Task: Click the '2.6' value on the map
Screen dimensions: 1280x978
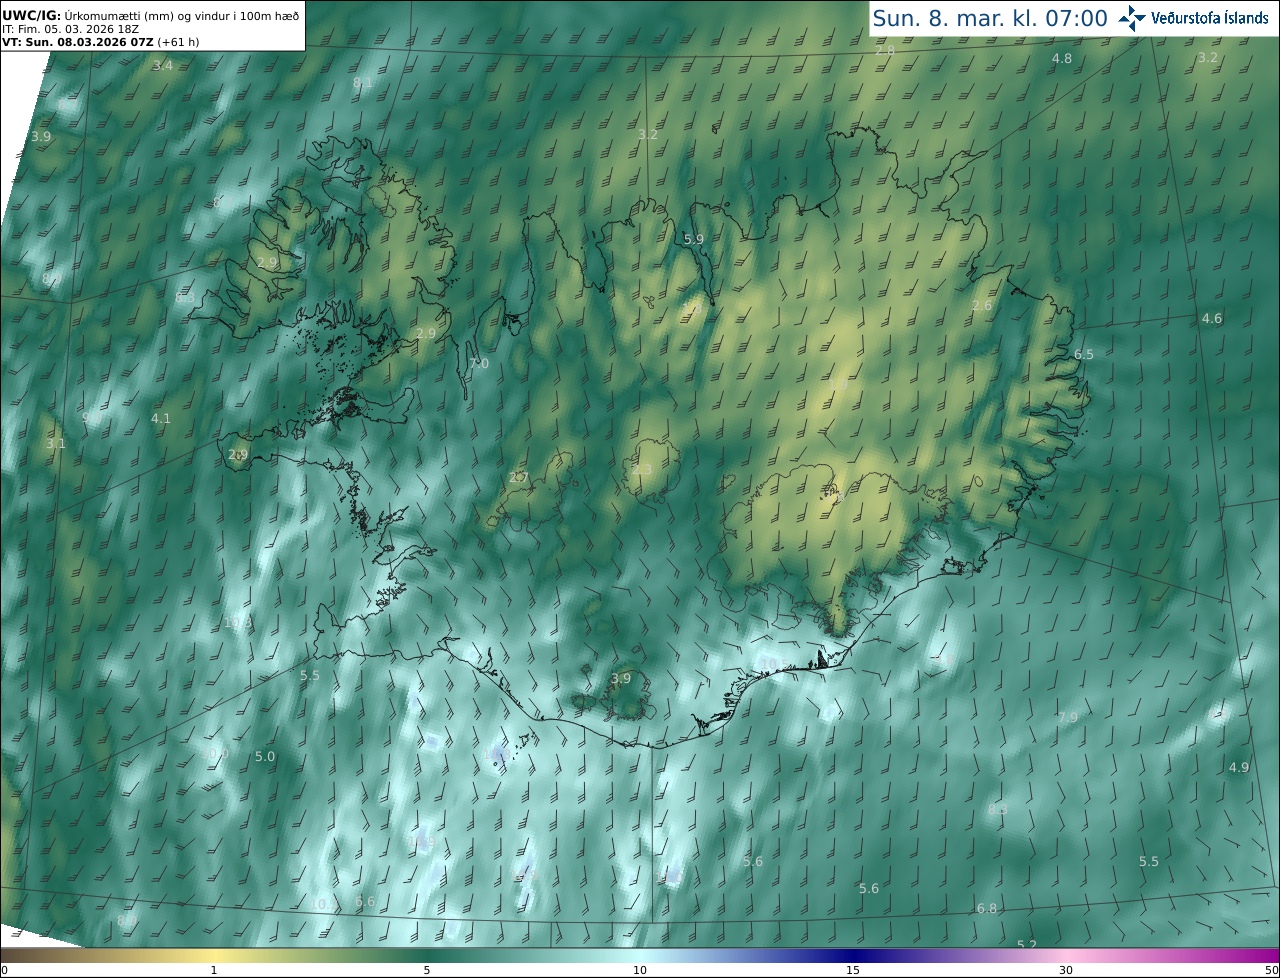Action: click(x=982, y=306)
